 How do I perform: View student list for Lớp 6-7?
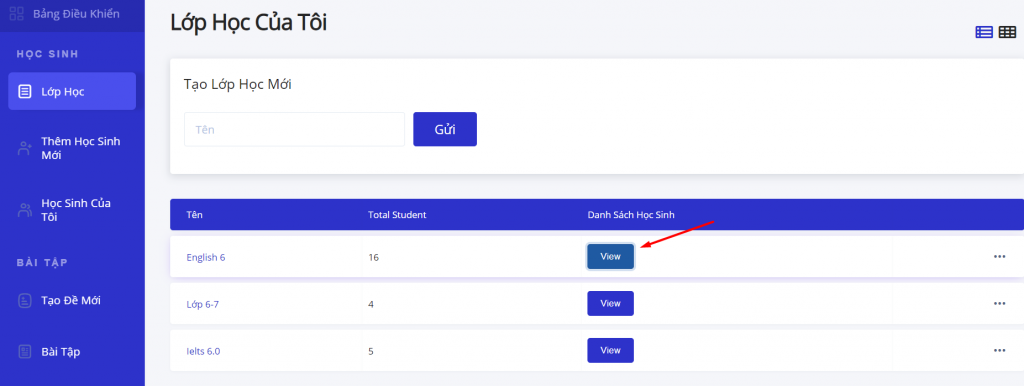click(x=610, y=304)
